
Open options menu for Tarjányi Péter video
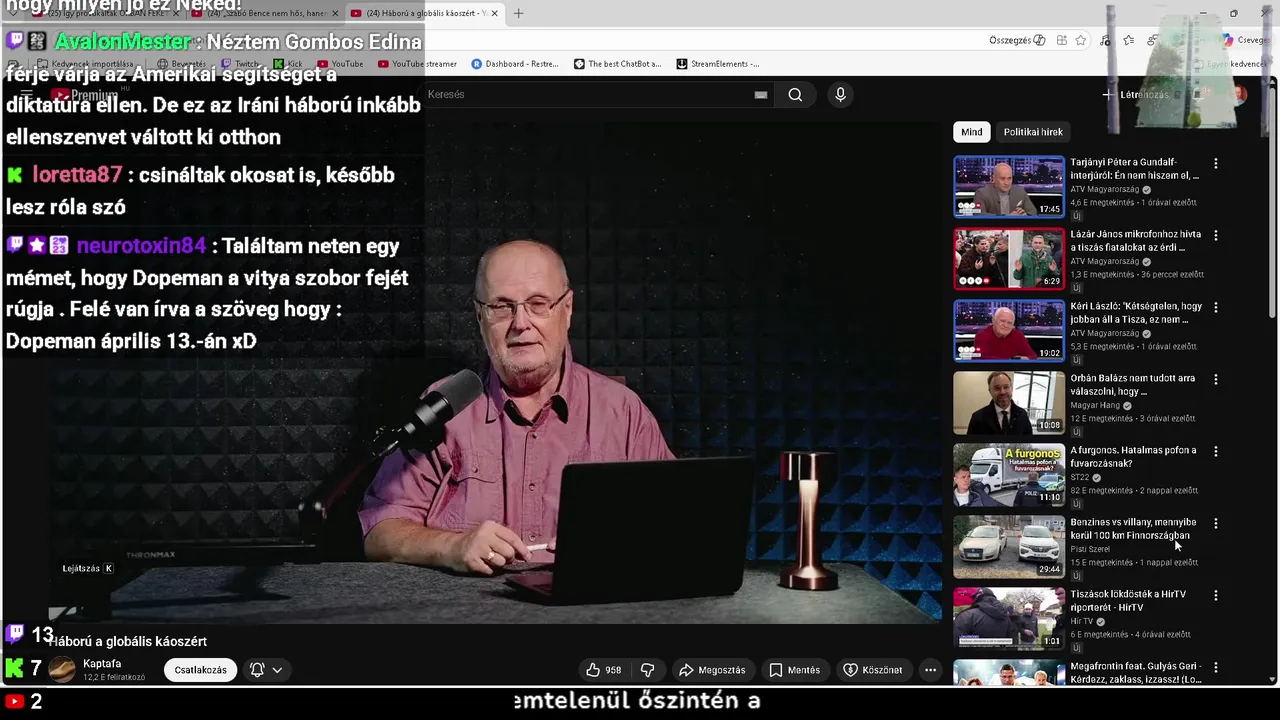coord(1216,163)
